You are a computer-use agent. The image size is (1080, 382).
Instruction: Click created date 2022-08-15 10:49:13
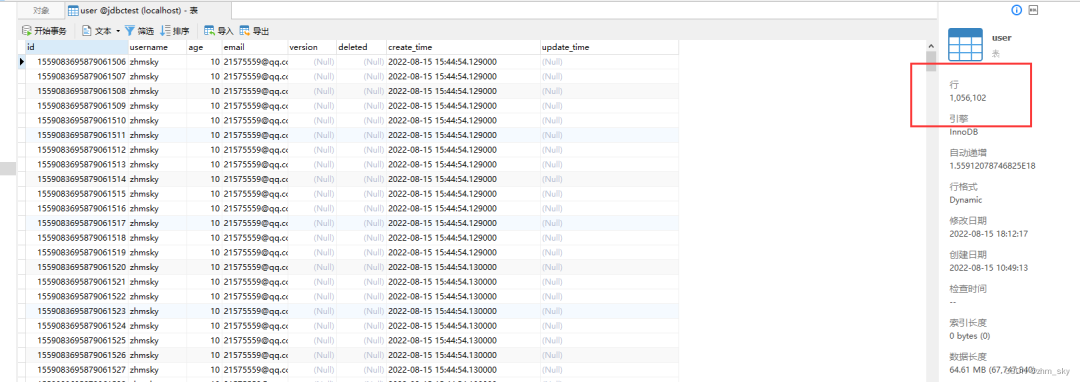tap(988, 268)
